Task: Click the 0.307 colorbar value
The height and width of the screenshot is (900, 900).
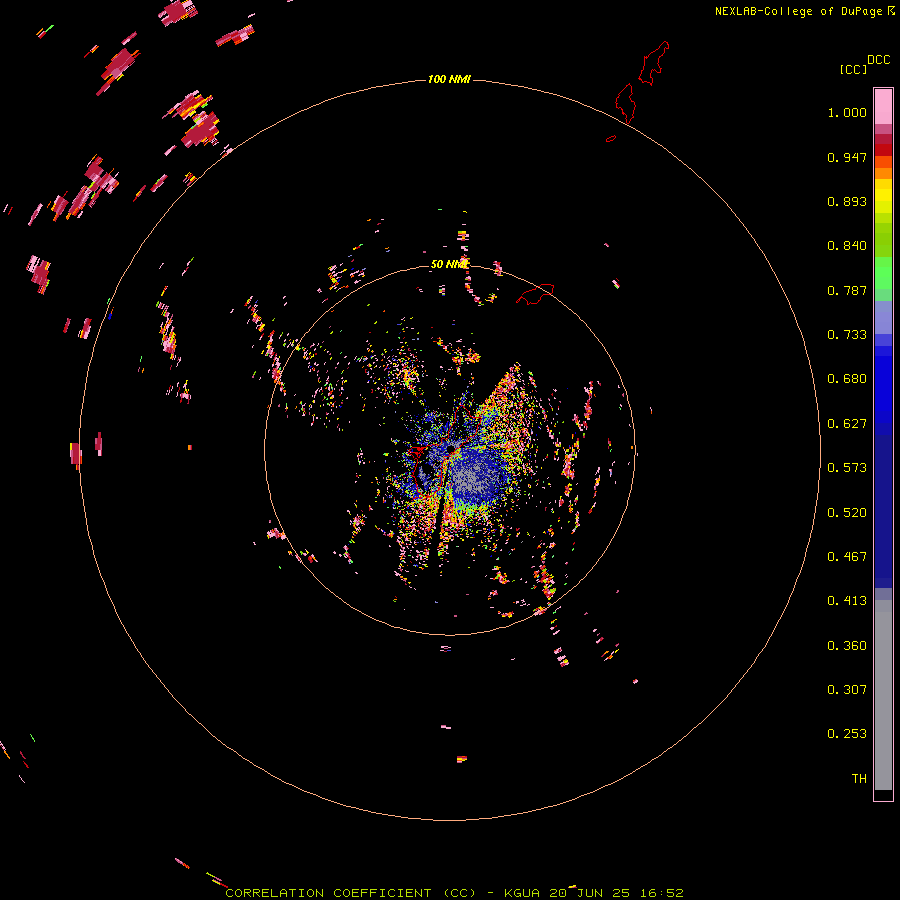Action: [x=847, y=690]
